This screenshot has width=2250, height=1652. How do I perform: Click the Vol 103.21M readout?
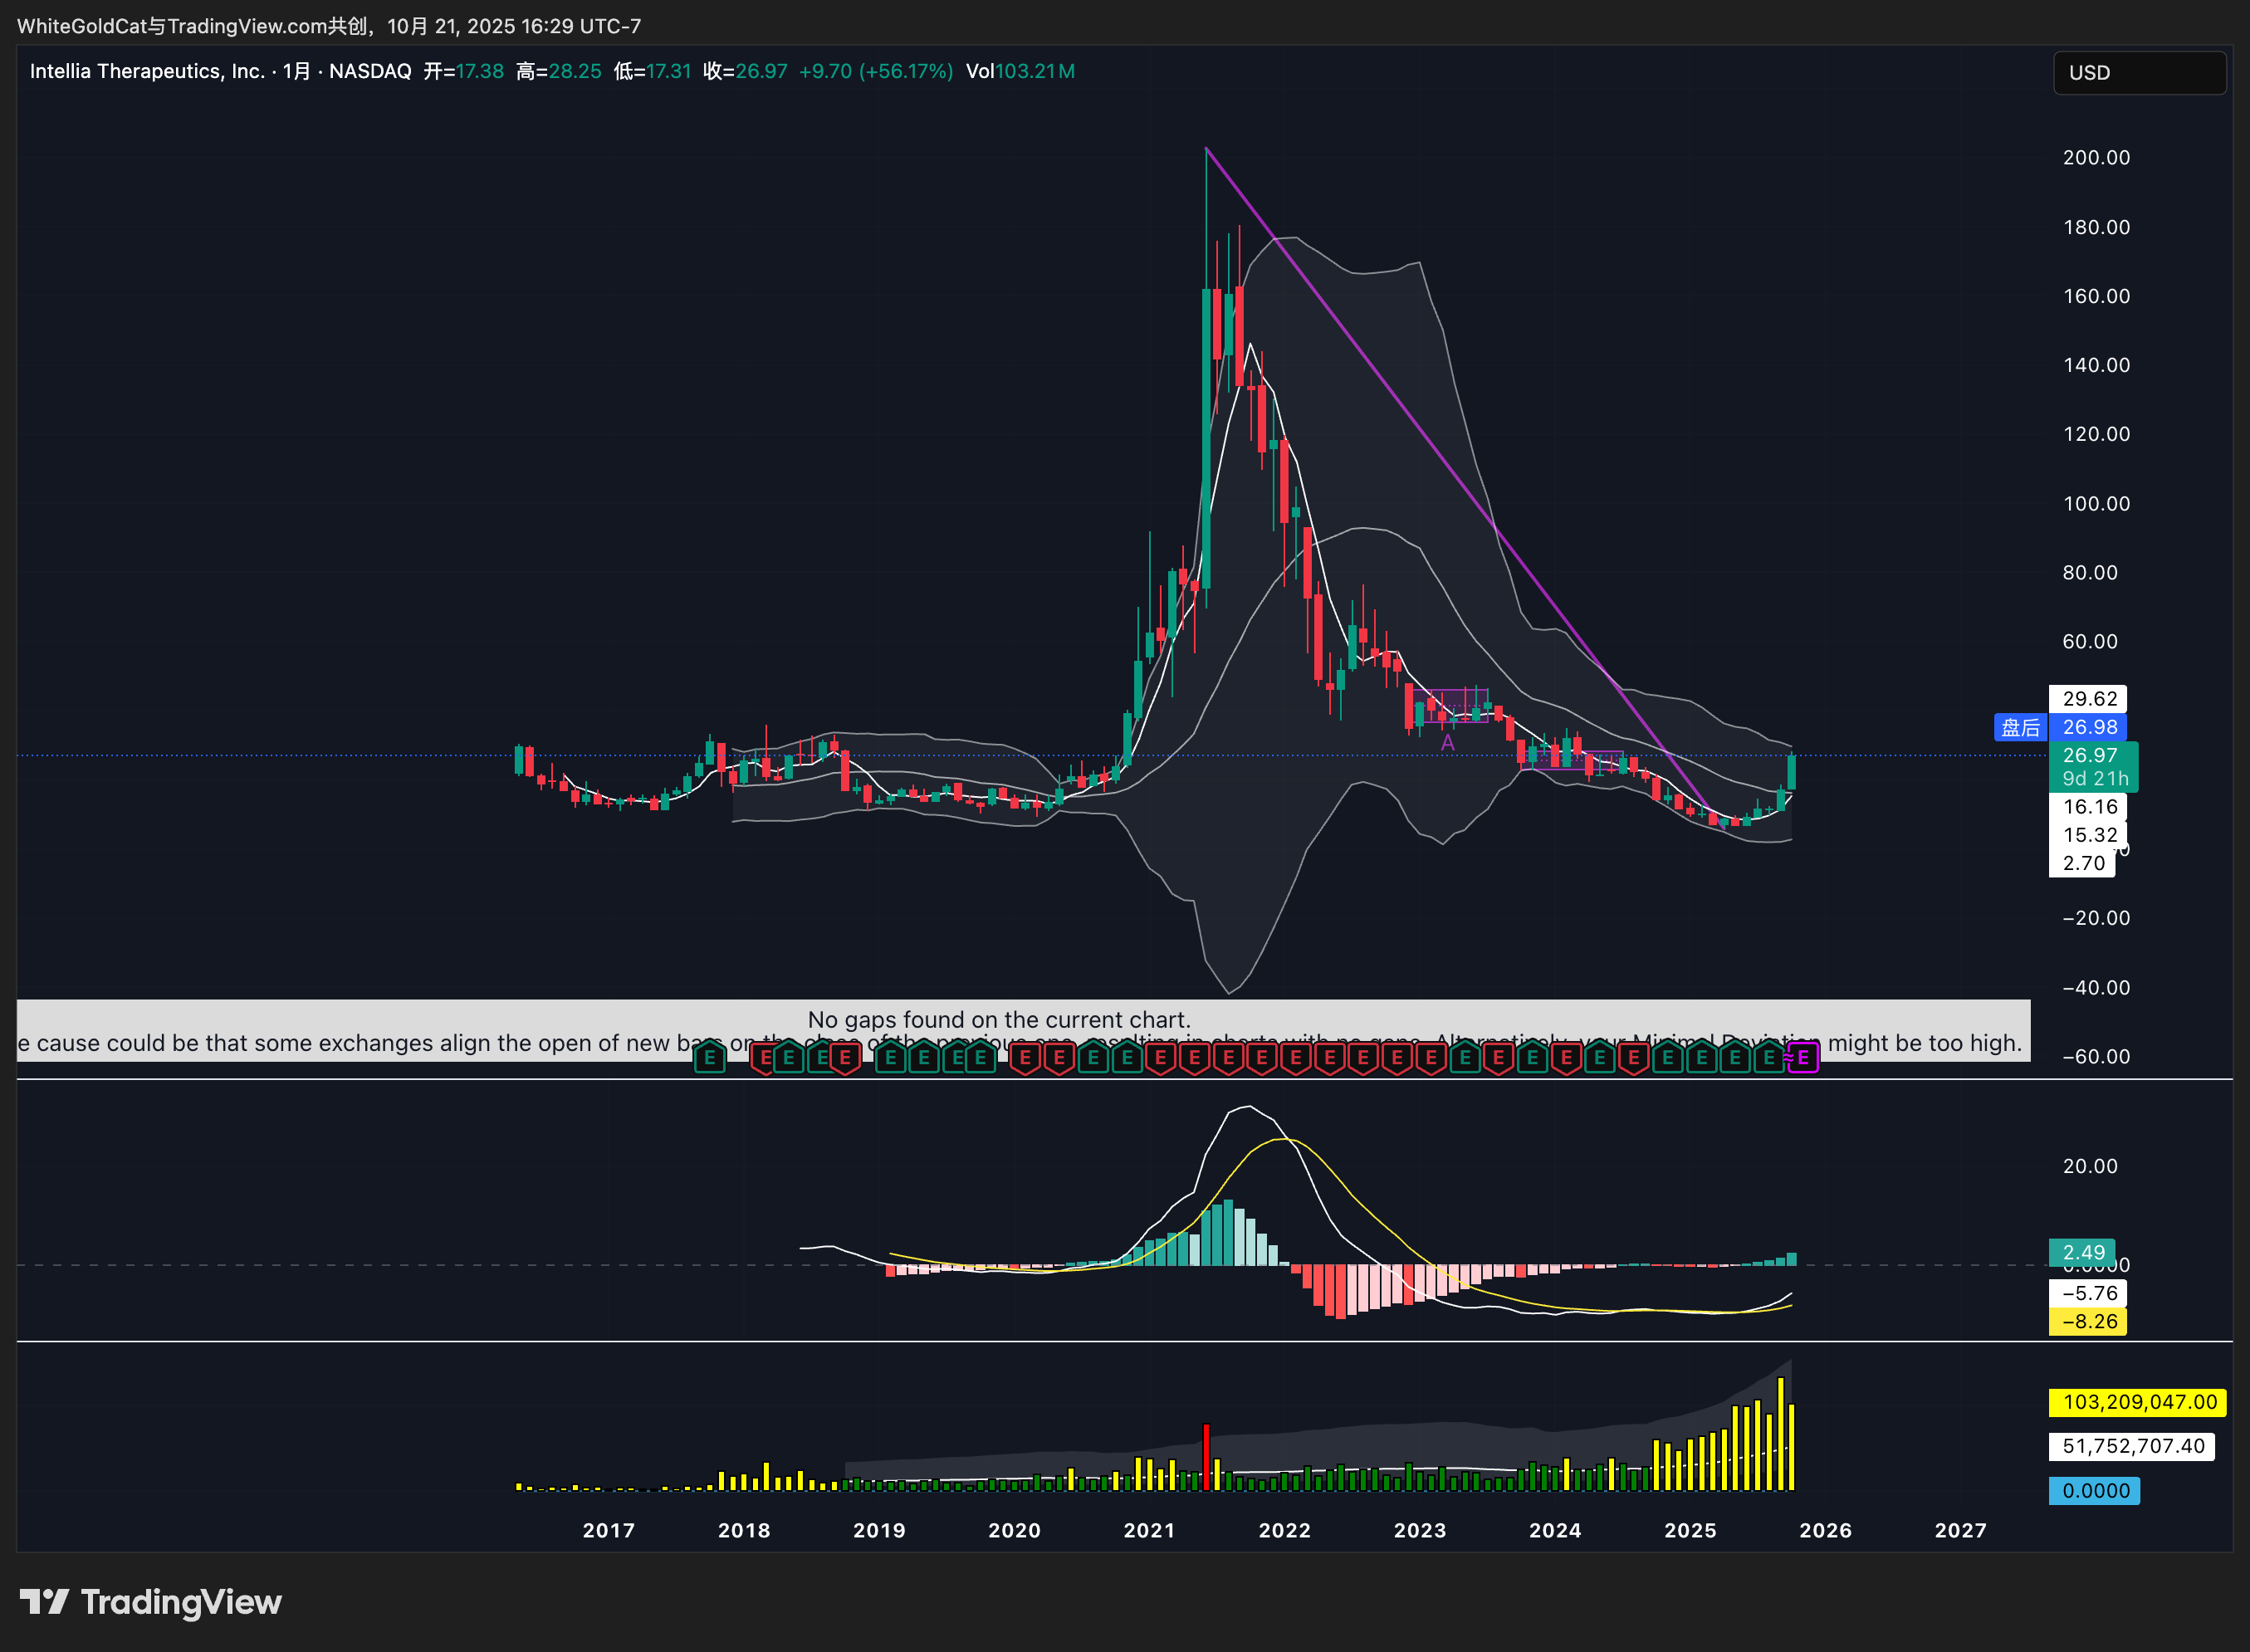(1020, 71)
